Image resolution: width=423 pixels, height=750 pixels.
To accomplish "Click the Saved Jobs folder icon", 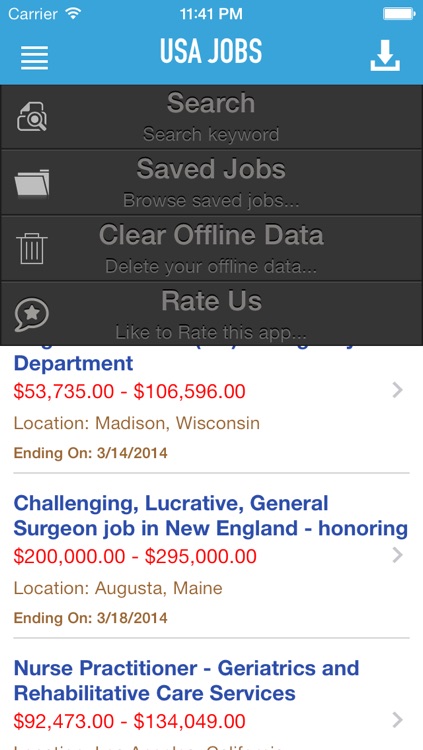I will coord(32,183).
